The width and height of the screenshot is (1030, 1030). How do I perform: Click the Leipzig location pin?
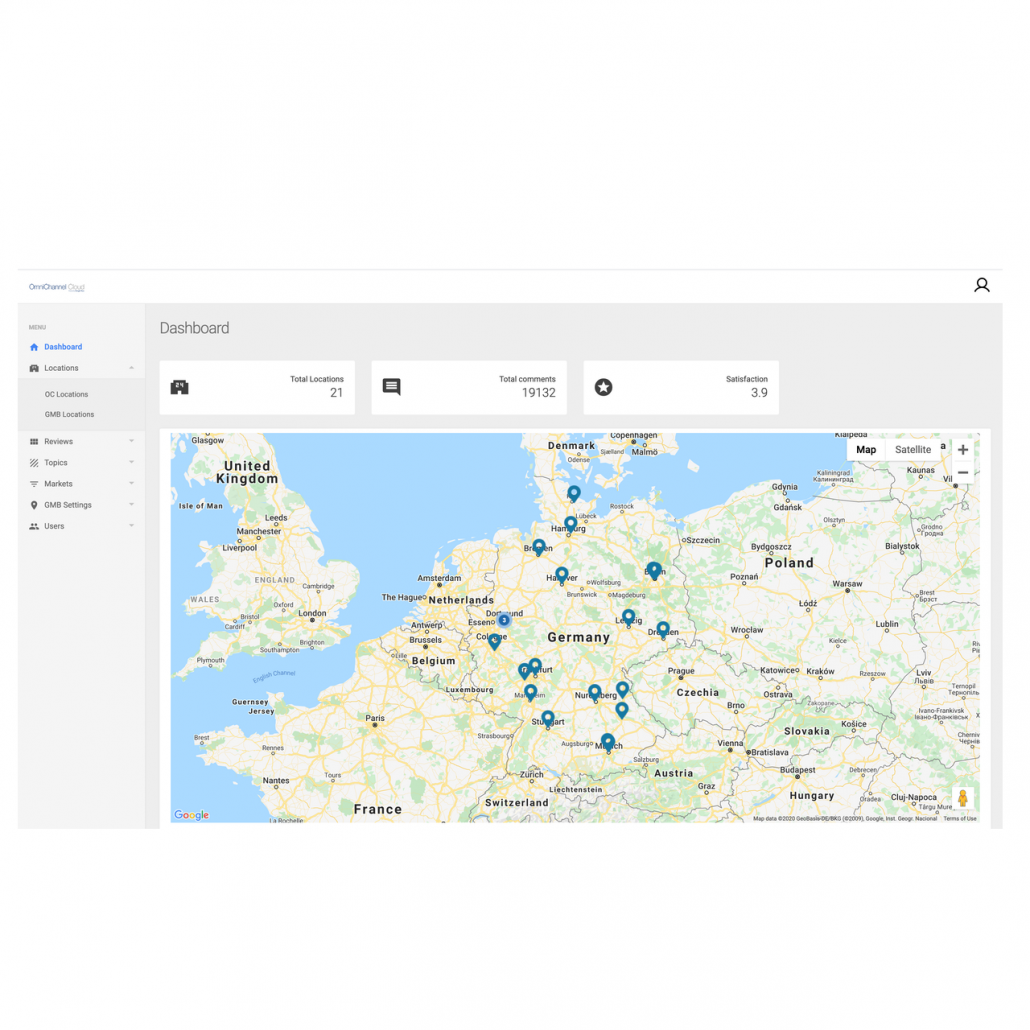click(629, 617)
